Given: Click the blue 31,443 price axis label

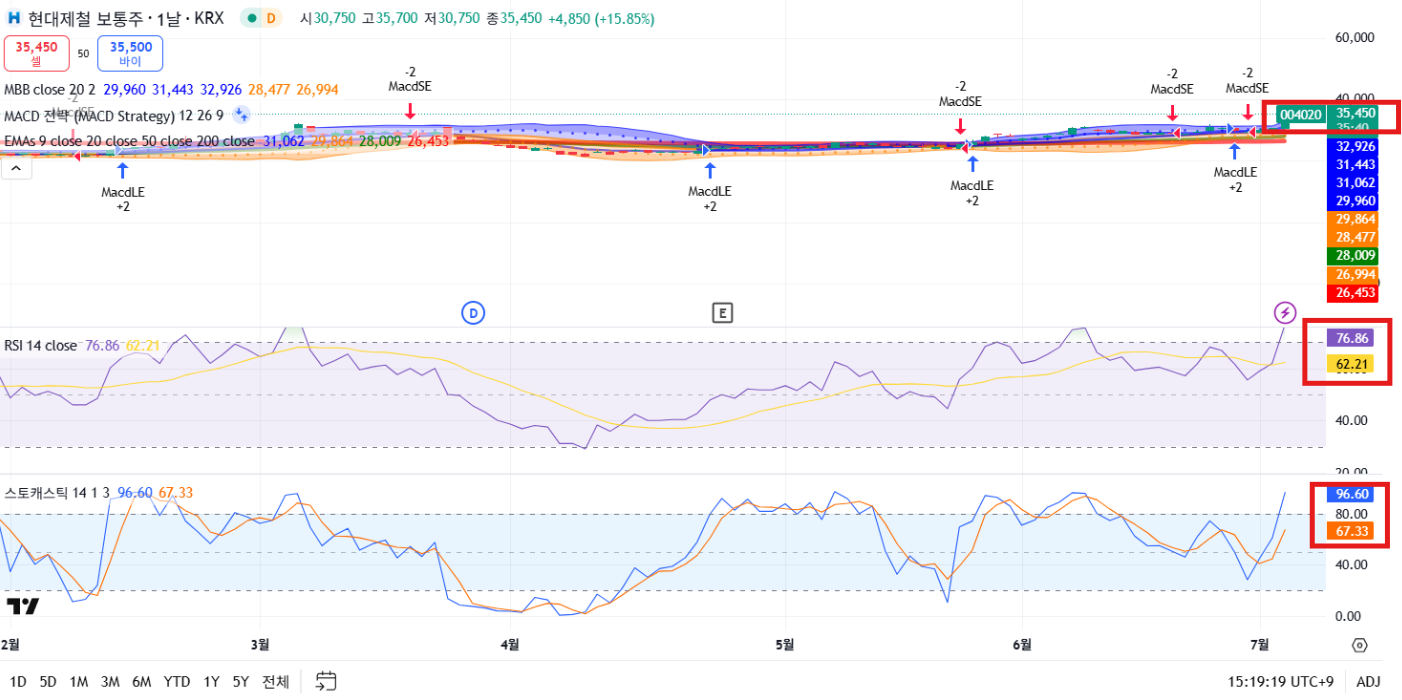Looking at the screenshot, I should coord(1352,164).
